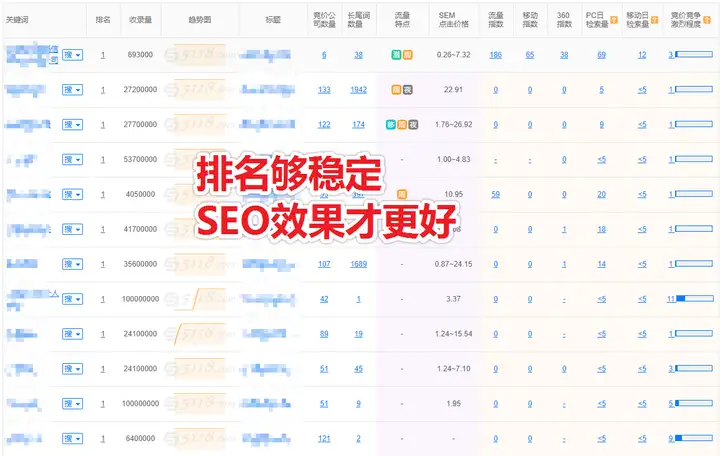
Task: Open bidding company count link 133
Action: (324, 90)
